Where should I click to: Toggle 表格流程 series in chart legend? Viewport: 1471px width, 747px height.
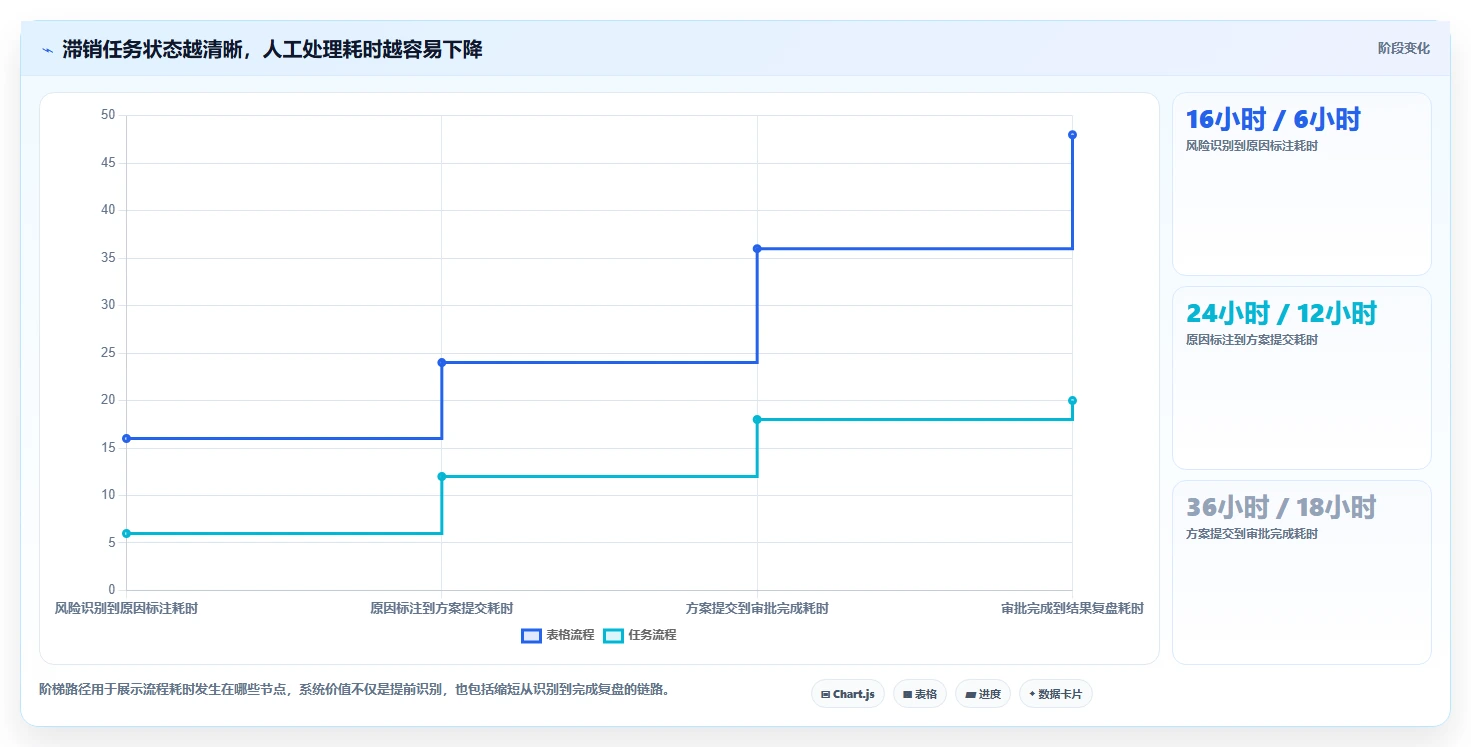(x=558, y=635)
